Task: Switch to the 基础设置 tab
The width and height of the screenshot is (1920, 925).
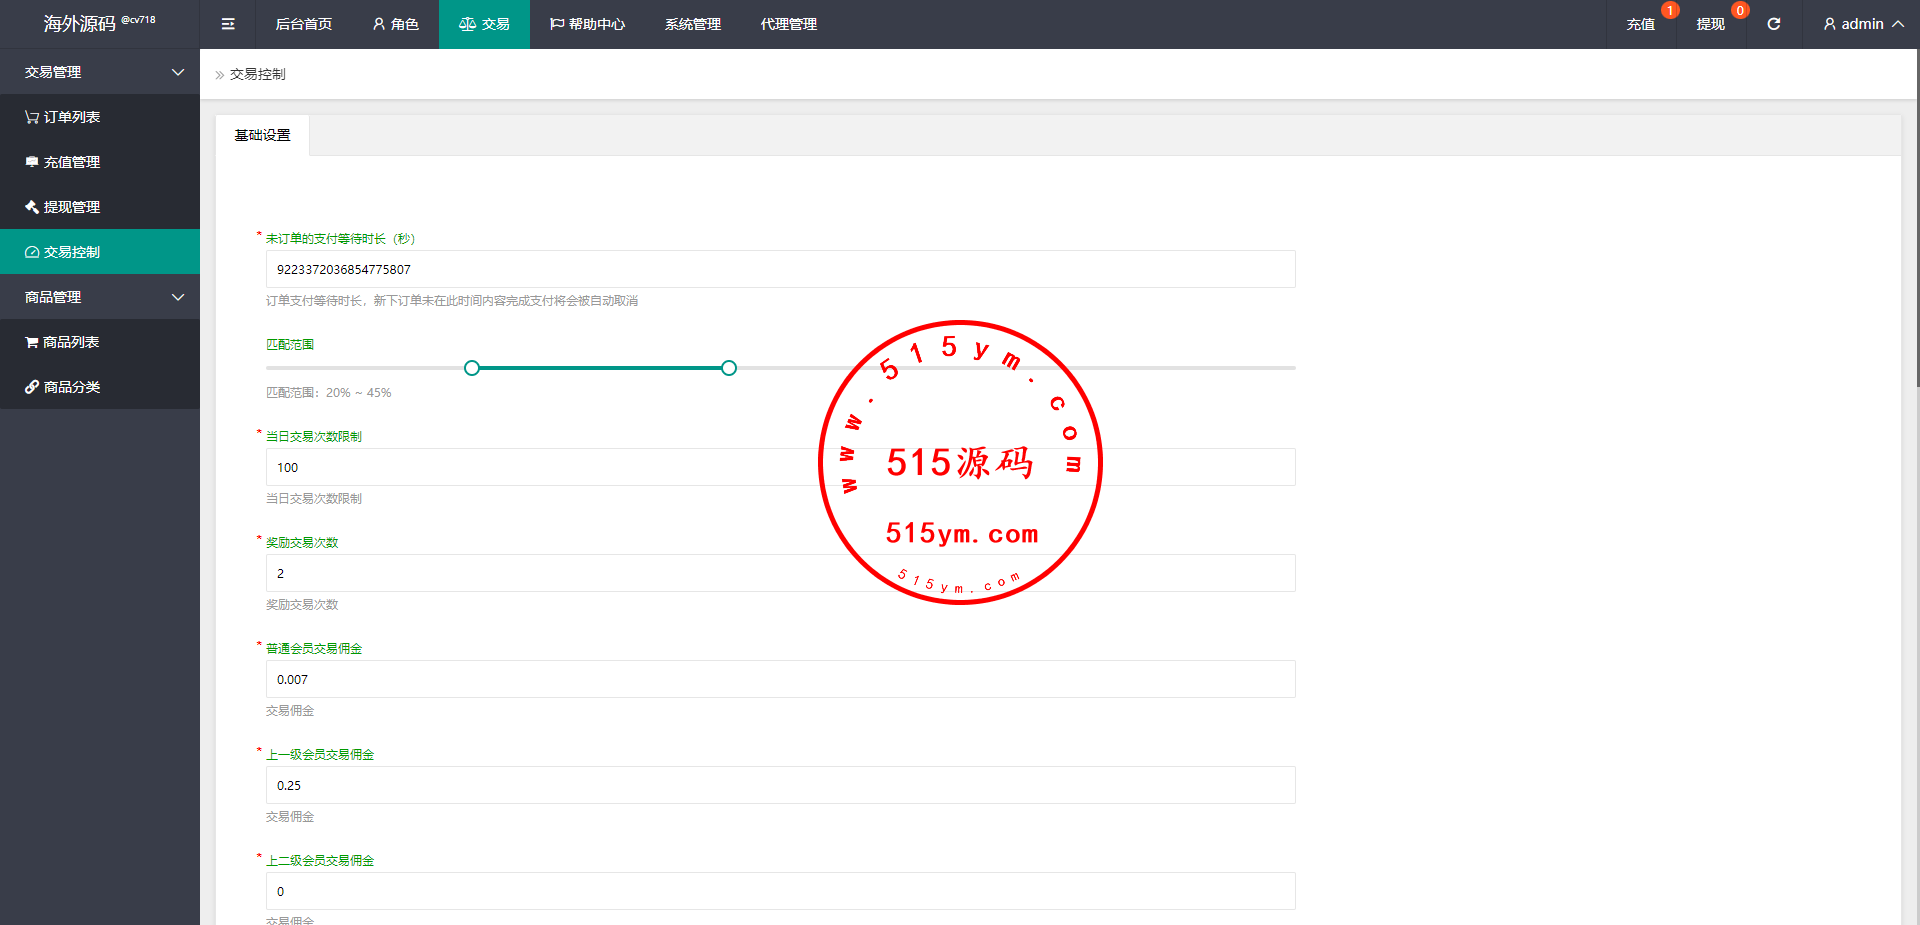Action: (x=262, y=135)
